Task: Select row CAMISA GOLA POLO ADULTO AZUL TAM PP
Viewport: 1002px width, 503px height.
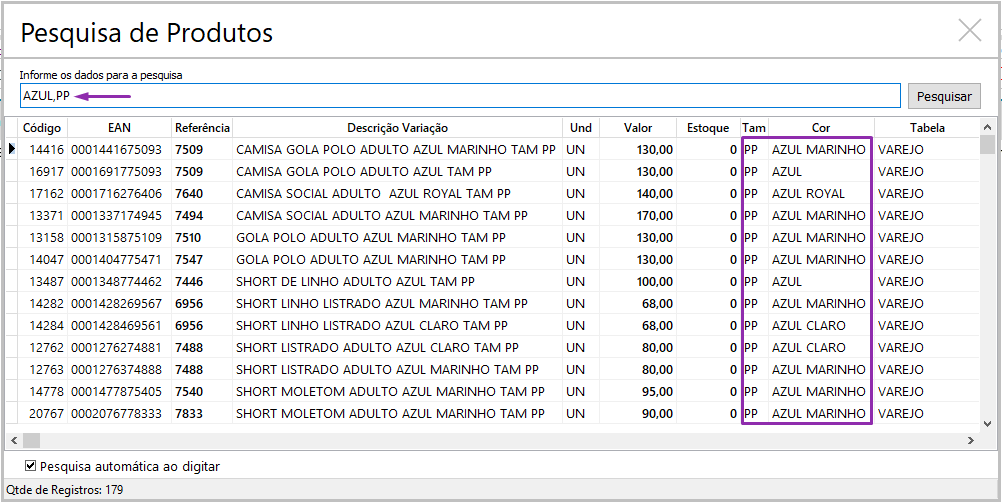Action: (x=395, y=172)
